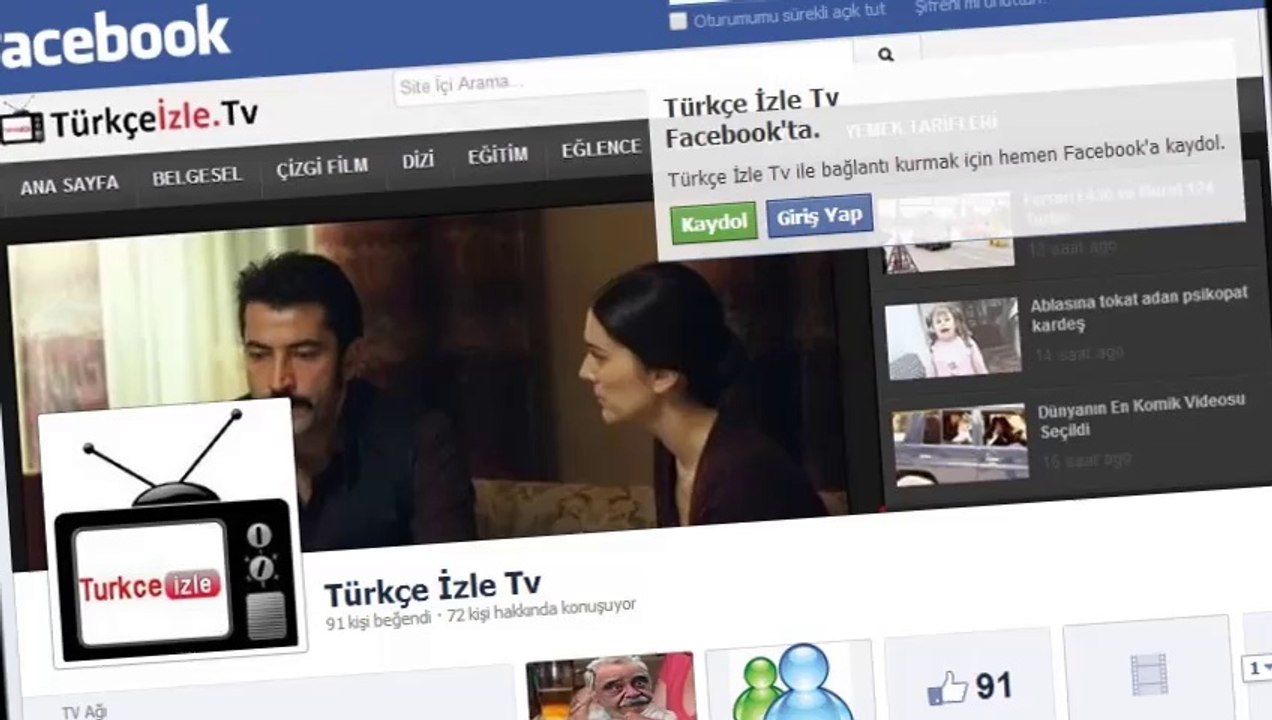Click the thumbs-up 91 likes tile
Viewport: 1272px width, 720px height.
969,684
